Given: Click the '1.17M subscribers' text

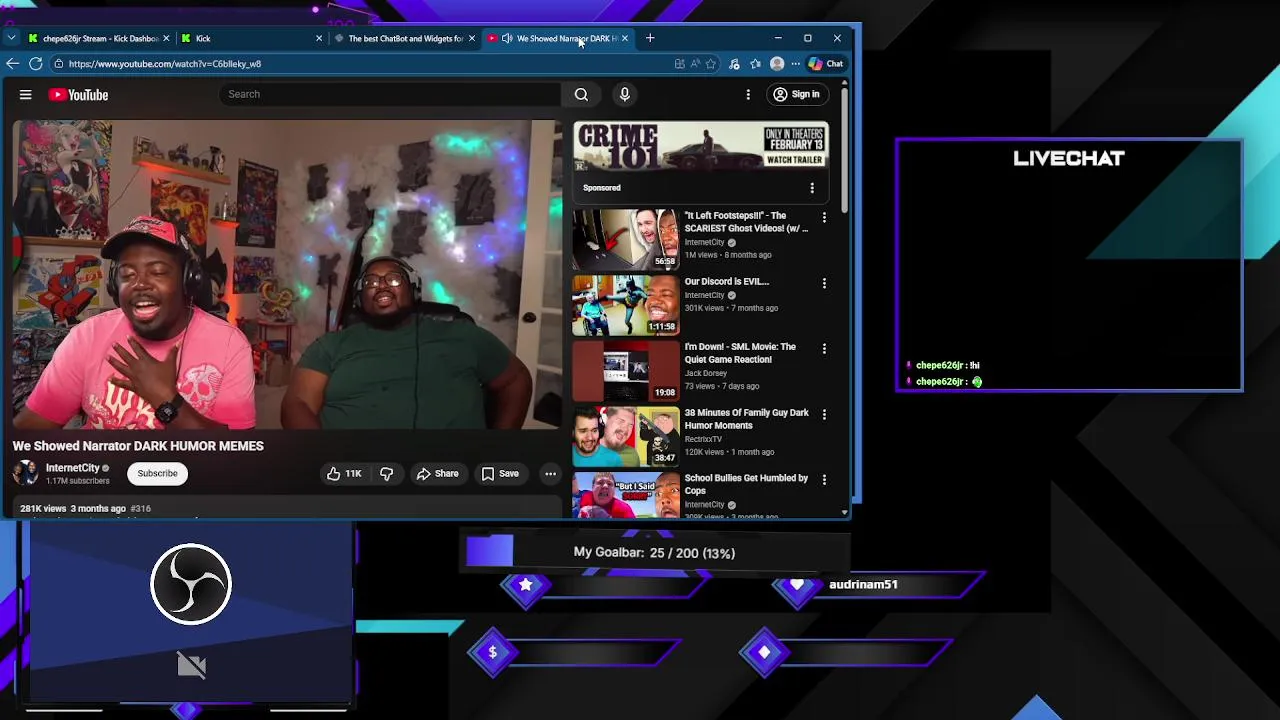Looking at the screenshot, I should 78,481.
